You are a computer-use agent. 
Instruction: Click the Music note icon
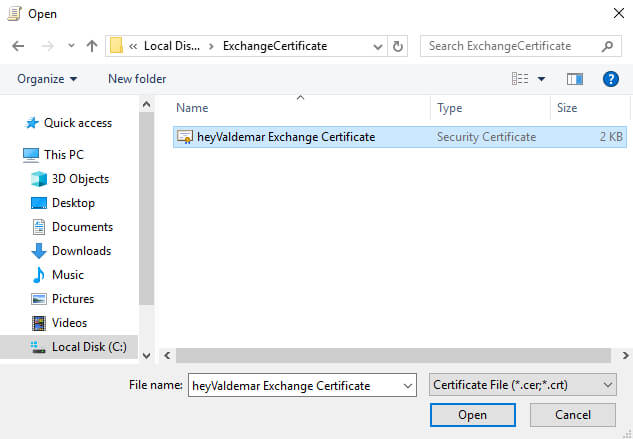tap(39, 275)
